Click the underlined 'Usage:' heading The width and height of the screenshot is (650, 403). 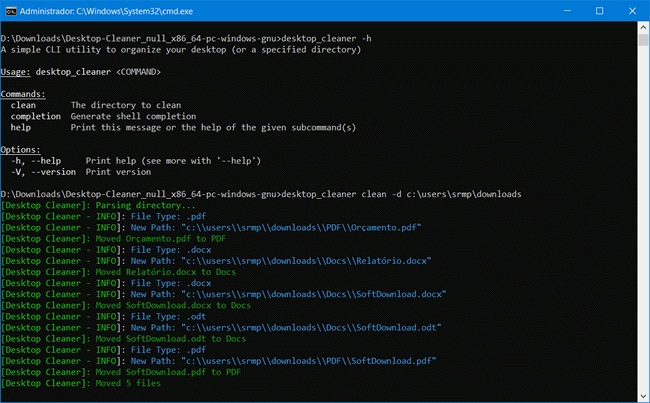15,72
